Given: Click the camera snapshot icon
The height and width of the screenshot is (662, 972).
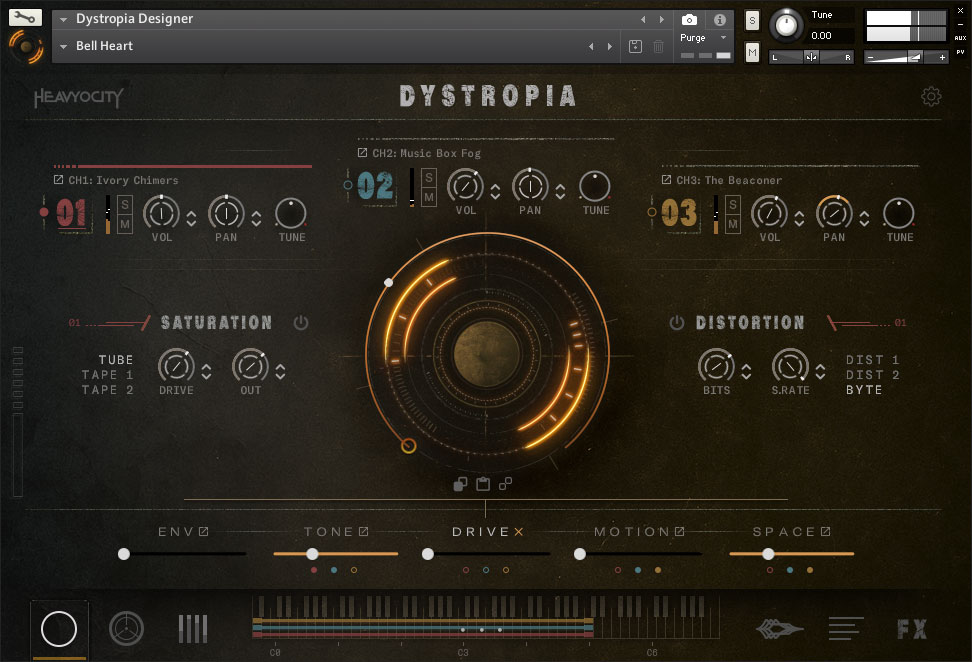Looking at the screenshot, I should 689,20.
